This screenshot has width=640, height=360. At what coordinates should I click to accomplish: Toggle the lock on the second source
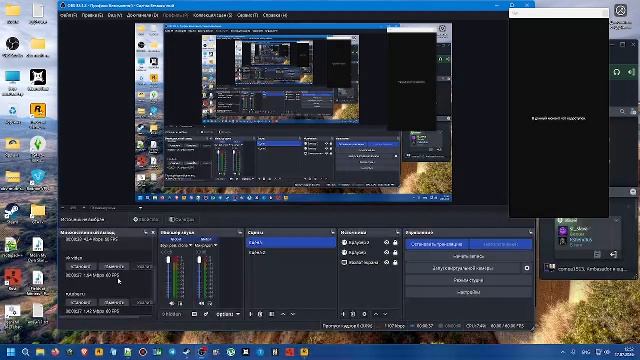pos(395,253)
